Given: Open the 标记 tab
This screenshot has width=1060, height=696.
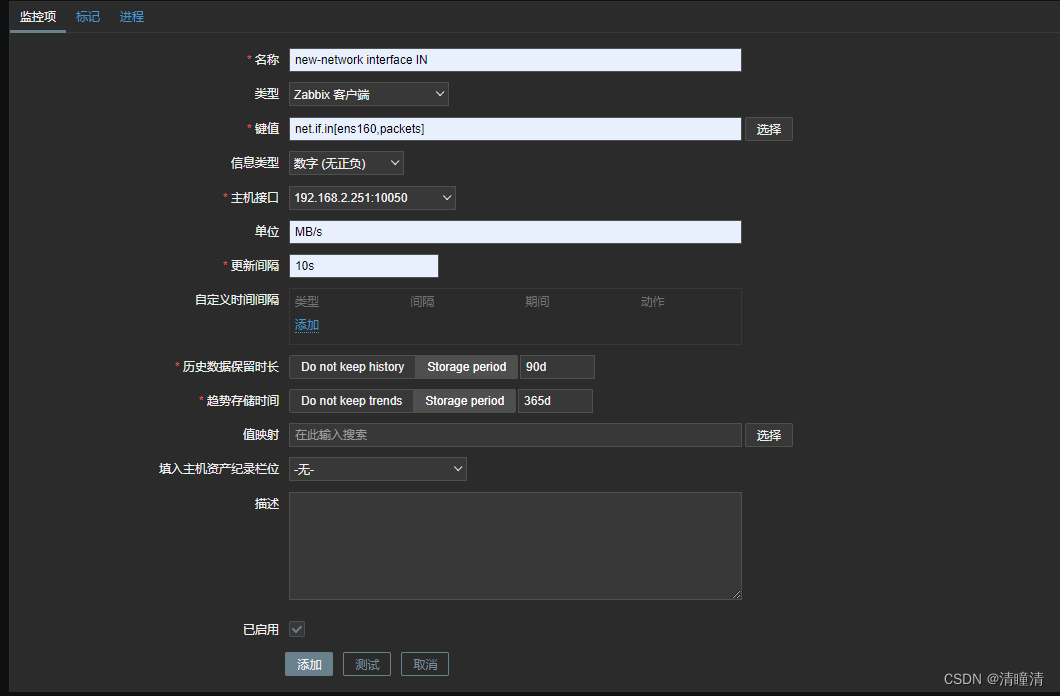Looking at the screenshot, I should click(88, 17).
